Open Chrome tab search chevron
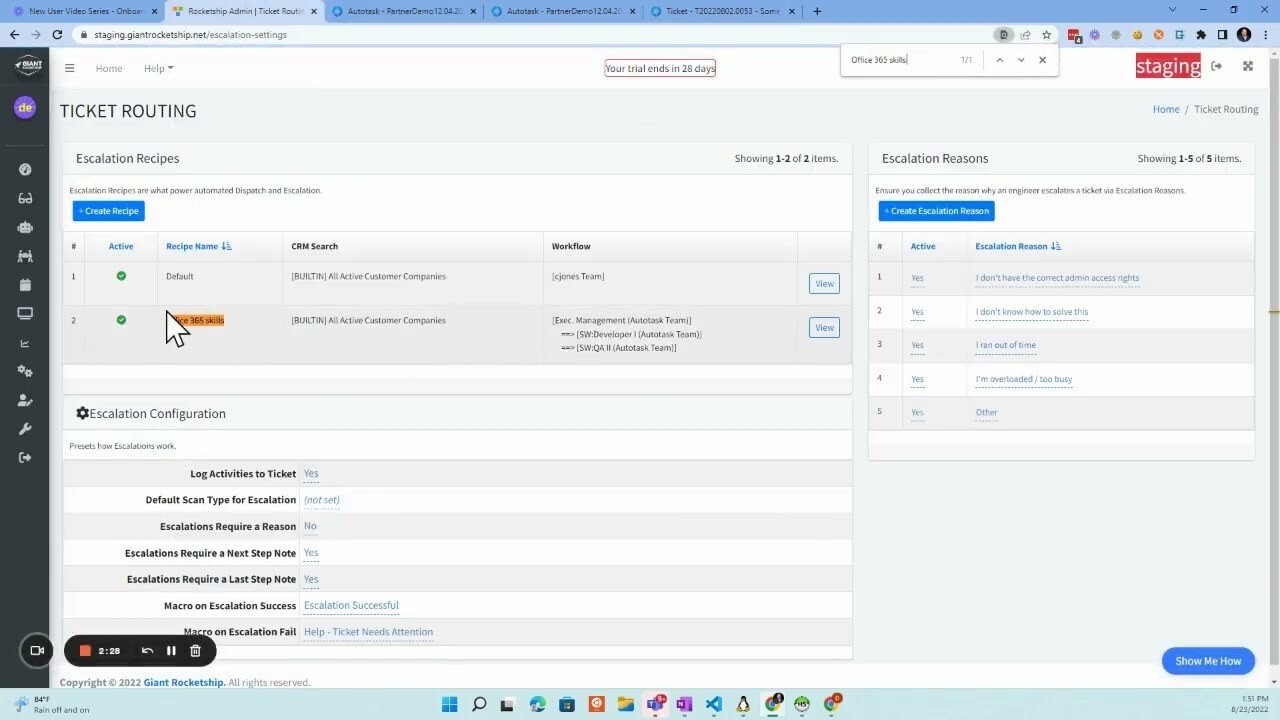Image resolution: width=1280 pixels, height=720 pixels. click(1173, 10)
